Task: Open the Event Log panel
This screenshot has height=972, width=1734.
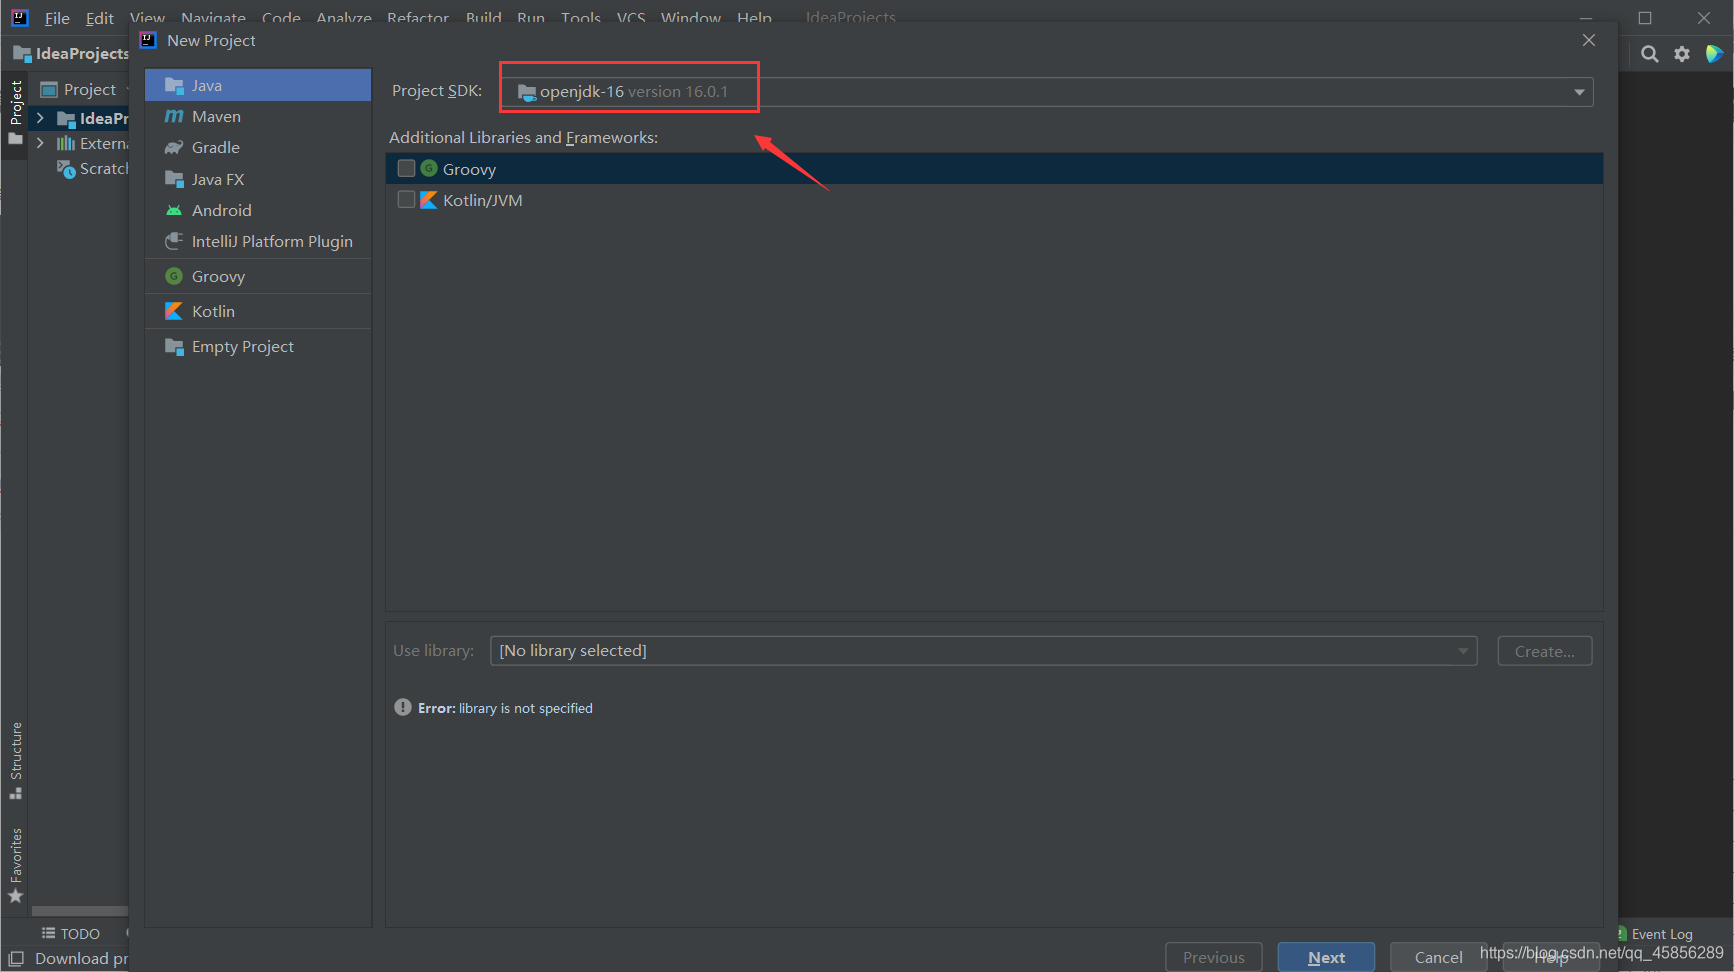Action: [1656, 934]
